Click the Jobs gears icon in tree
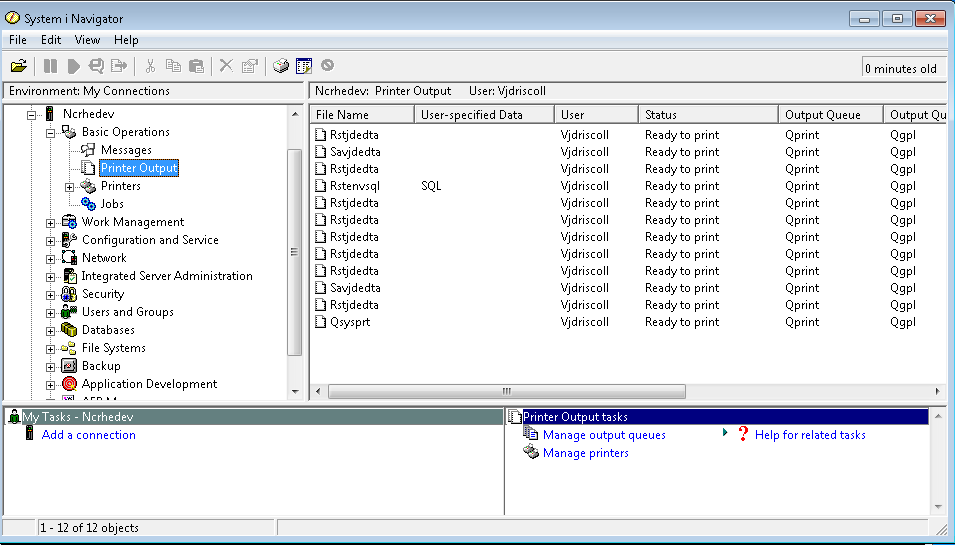The height and width of the screenshot is (545, 955). pyautogui.click(x=88, y=204)
